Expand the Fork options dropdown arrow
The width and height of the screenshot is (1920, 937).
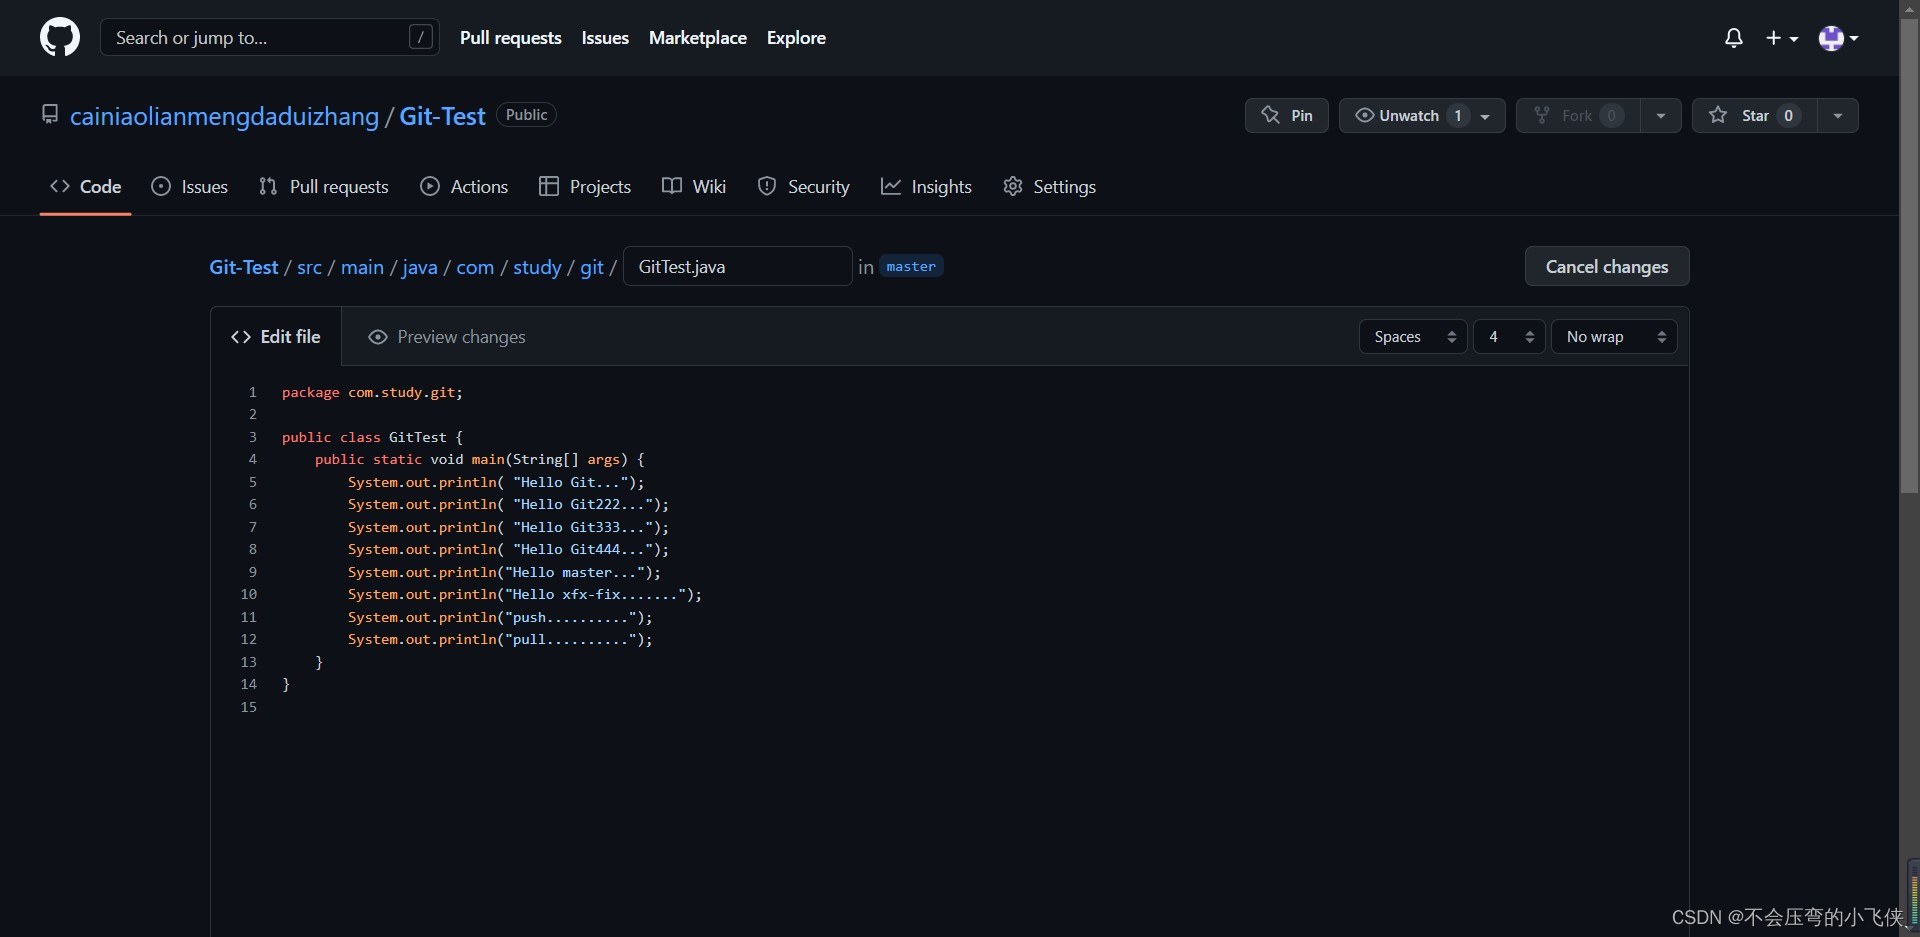1661,115
